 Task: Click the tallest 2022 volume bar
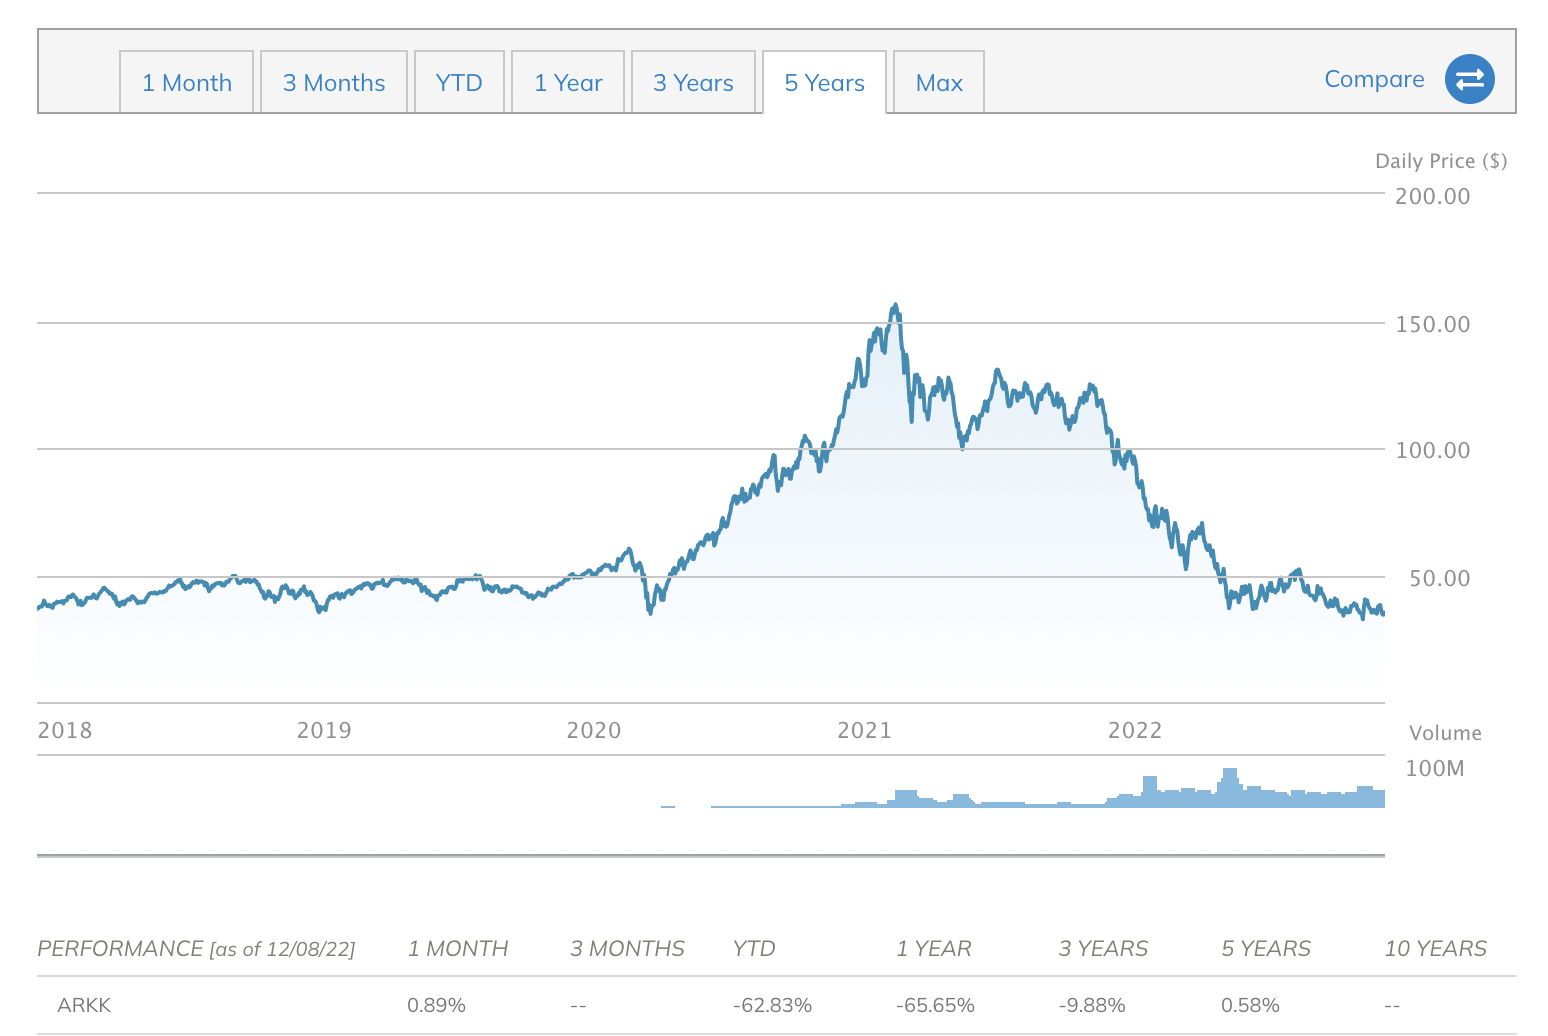click(x=1229, y=787)
